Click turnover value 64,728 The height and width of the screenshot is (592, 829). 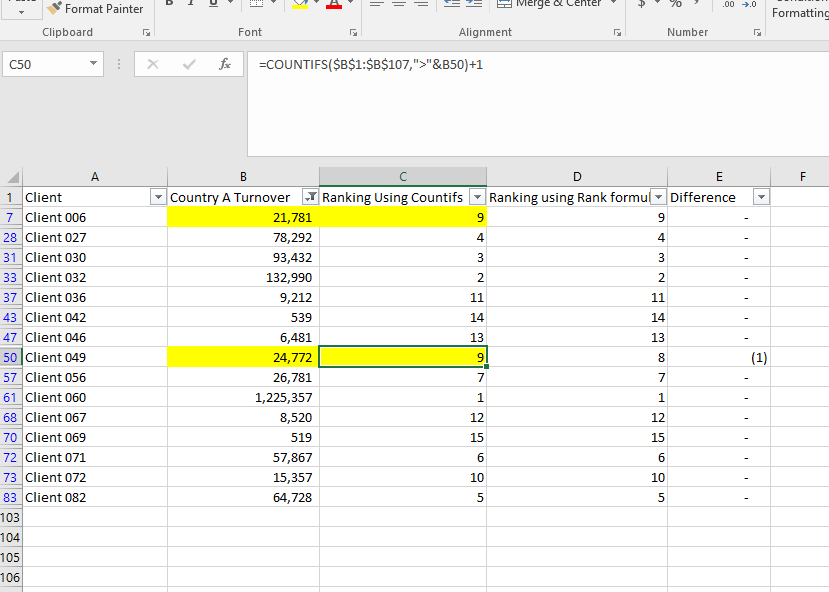pyautogui.click(x=243, y=498)
